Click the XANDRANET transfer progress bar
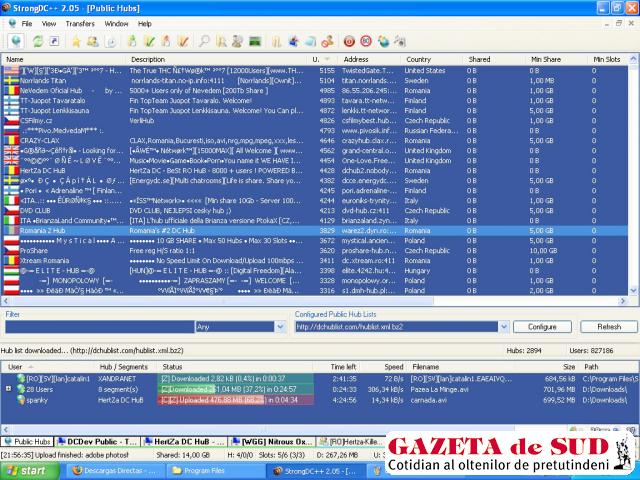640x480 pixels. coord(236,379)
